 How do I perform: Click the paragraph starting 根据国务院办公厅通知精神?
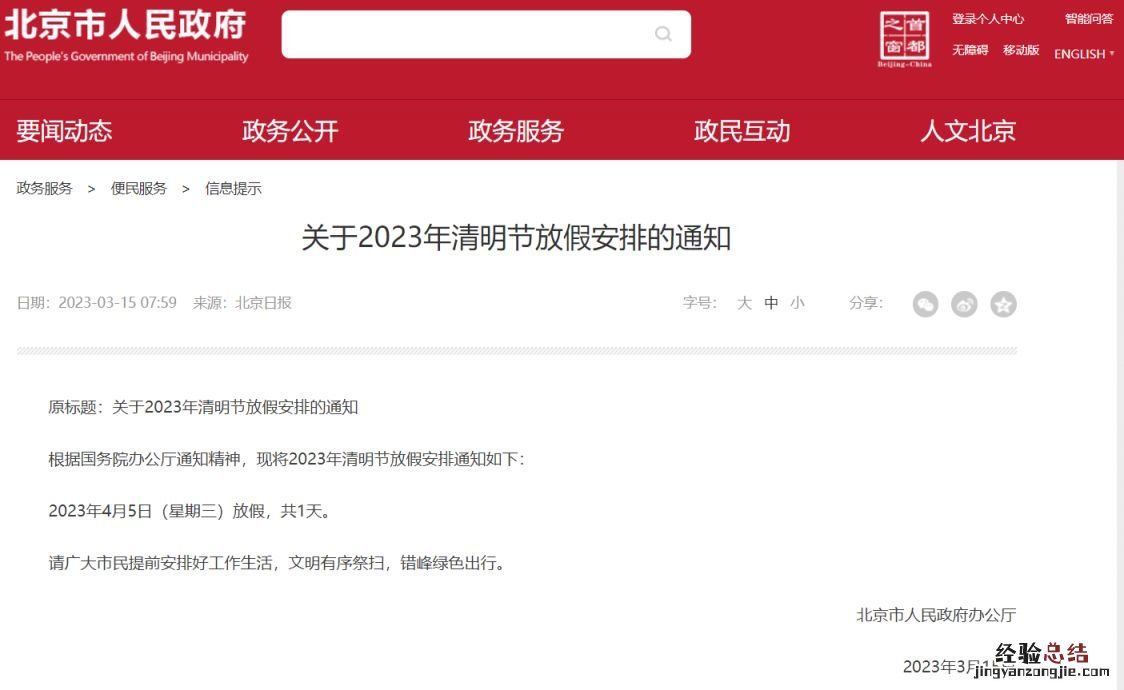[x=287, y=459]
